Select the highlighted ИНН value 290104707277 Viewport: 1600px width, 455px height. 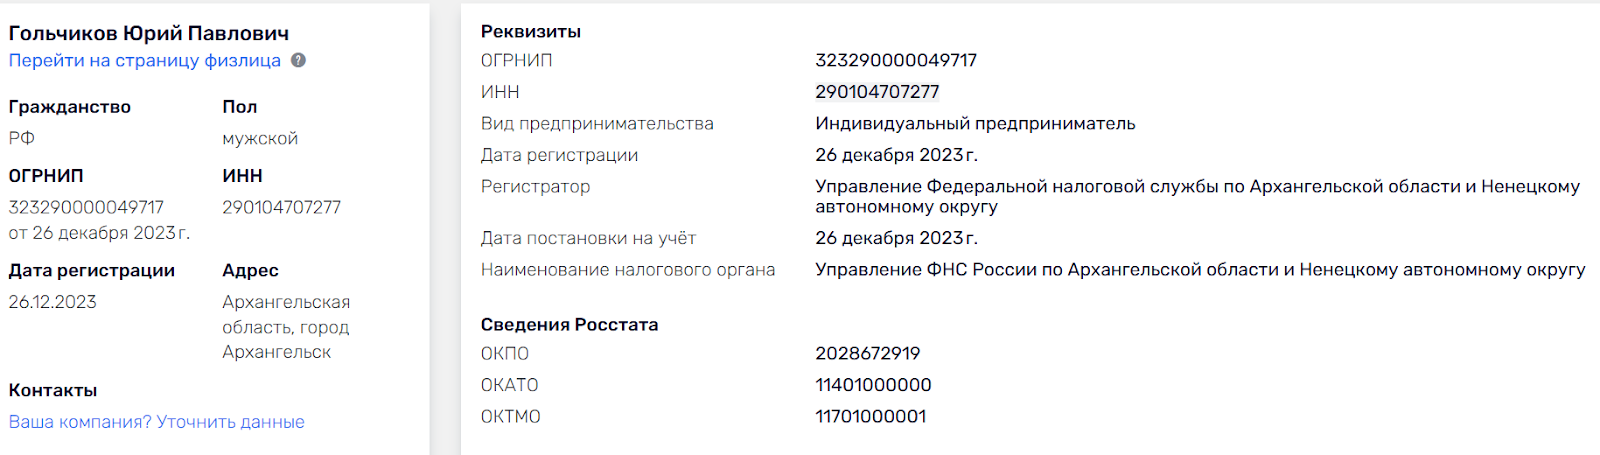(x=877, y=92)
